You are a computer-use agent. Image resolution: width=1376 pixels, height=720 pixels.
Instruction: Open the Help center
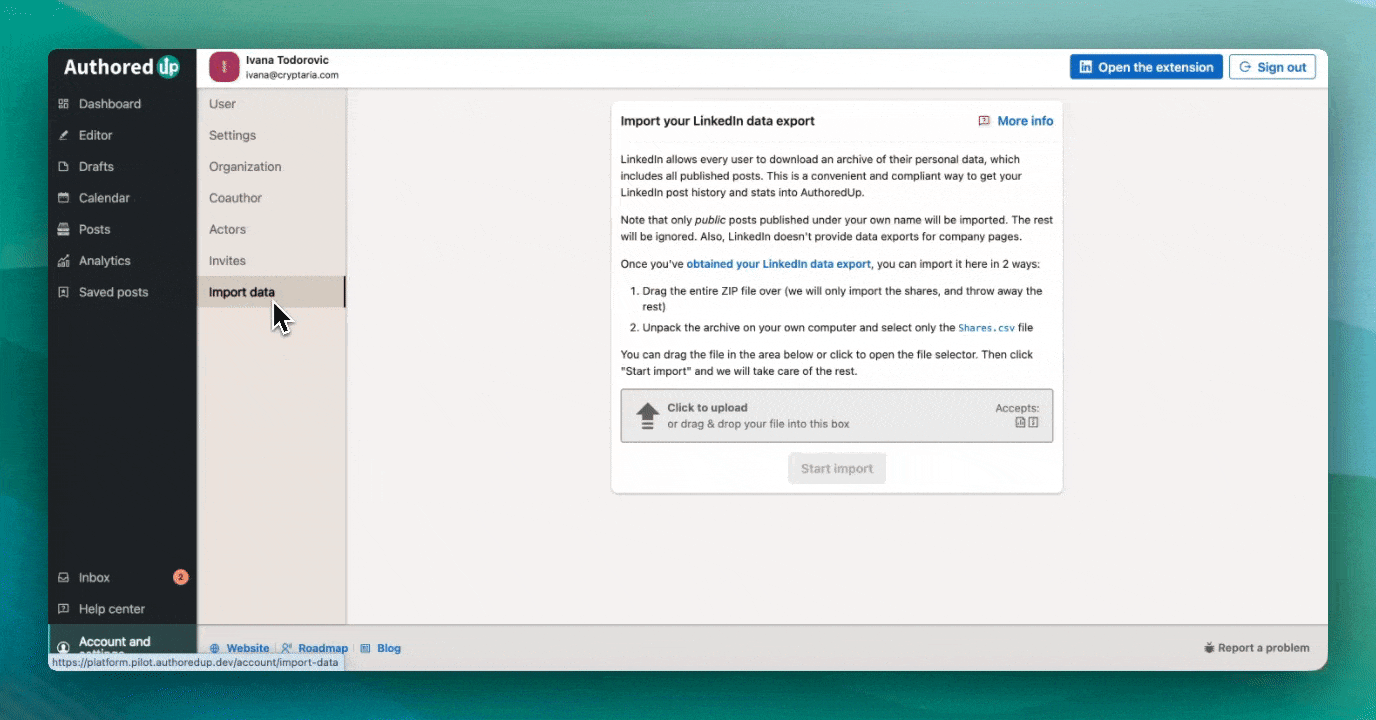tap(111, 609)
